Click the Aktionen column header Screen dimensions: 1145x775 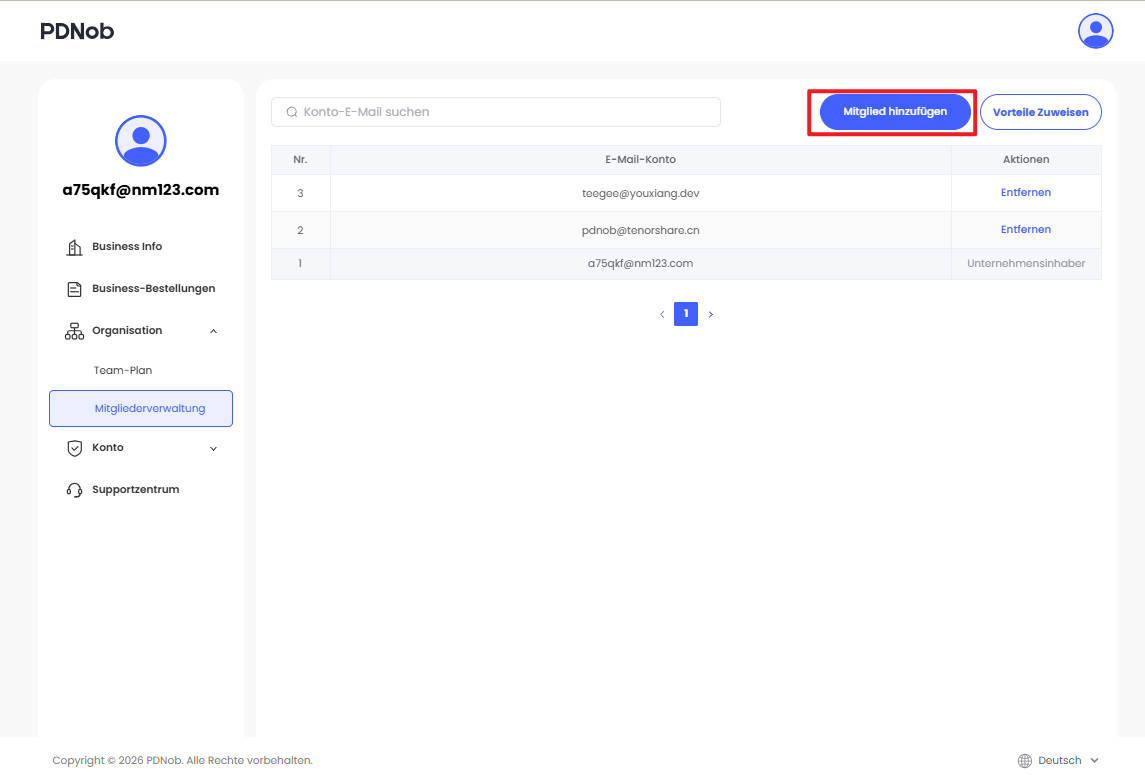click(x=1026, y=159)
